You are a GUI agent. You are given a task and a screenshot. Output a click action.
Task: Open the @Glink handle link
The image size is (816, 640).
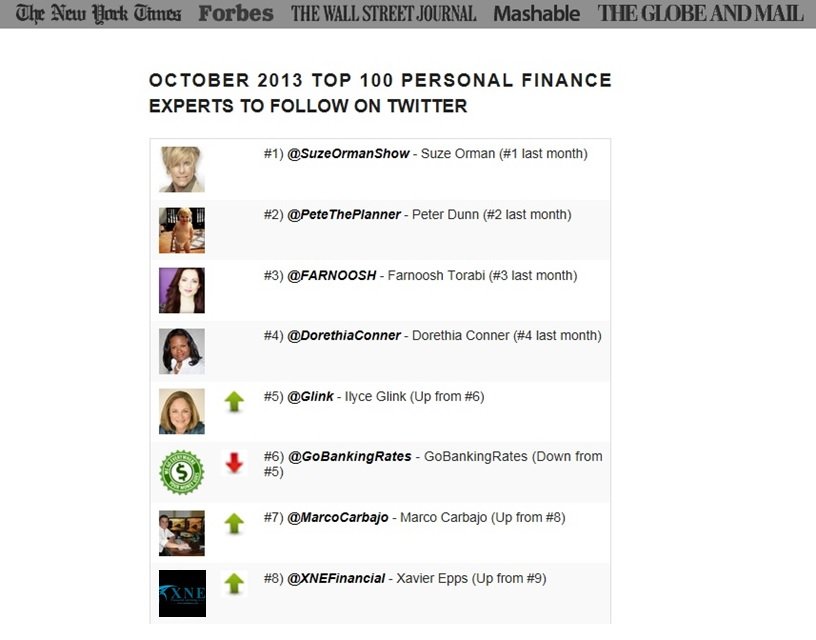coord(310,396)
